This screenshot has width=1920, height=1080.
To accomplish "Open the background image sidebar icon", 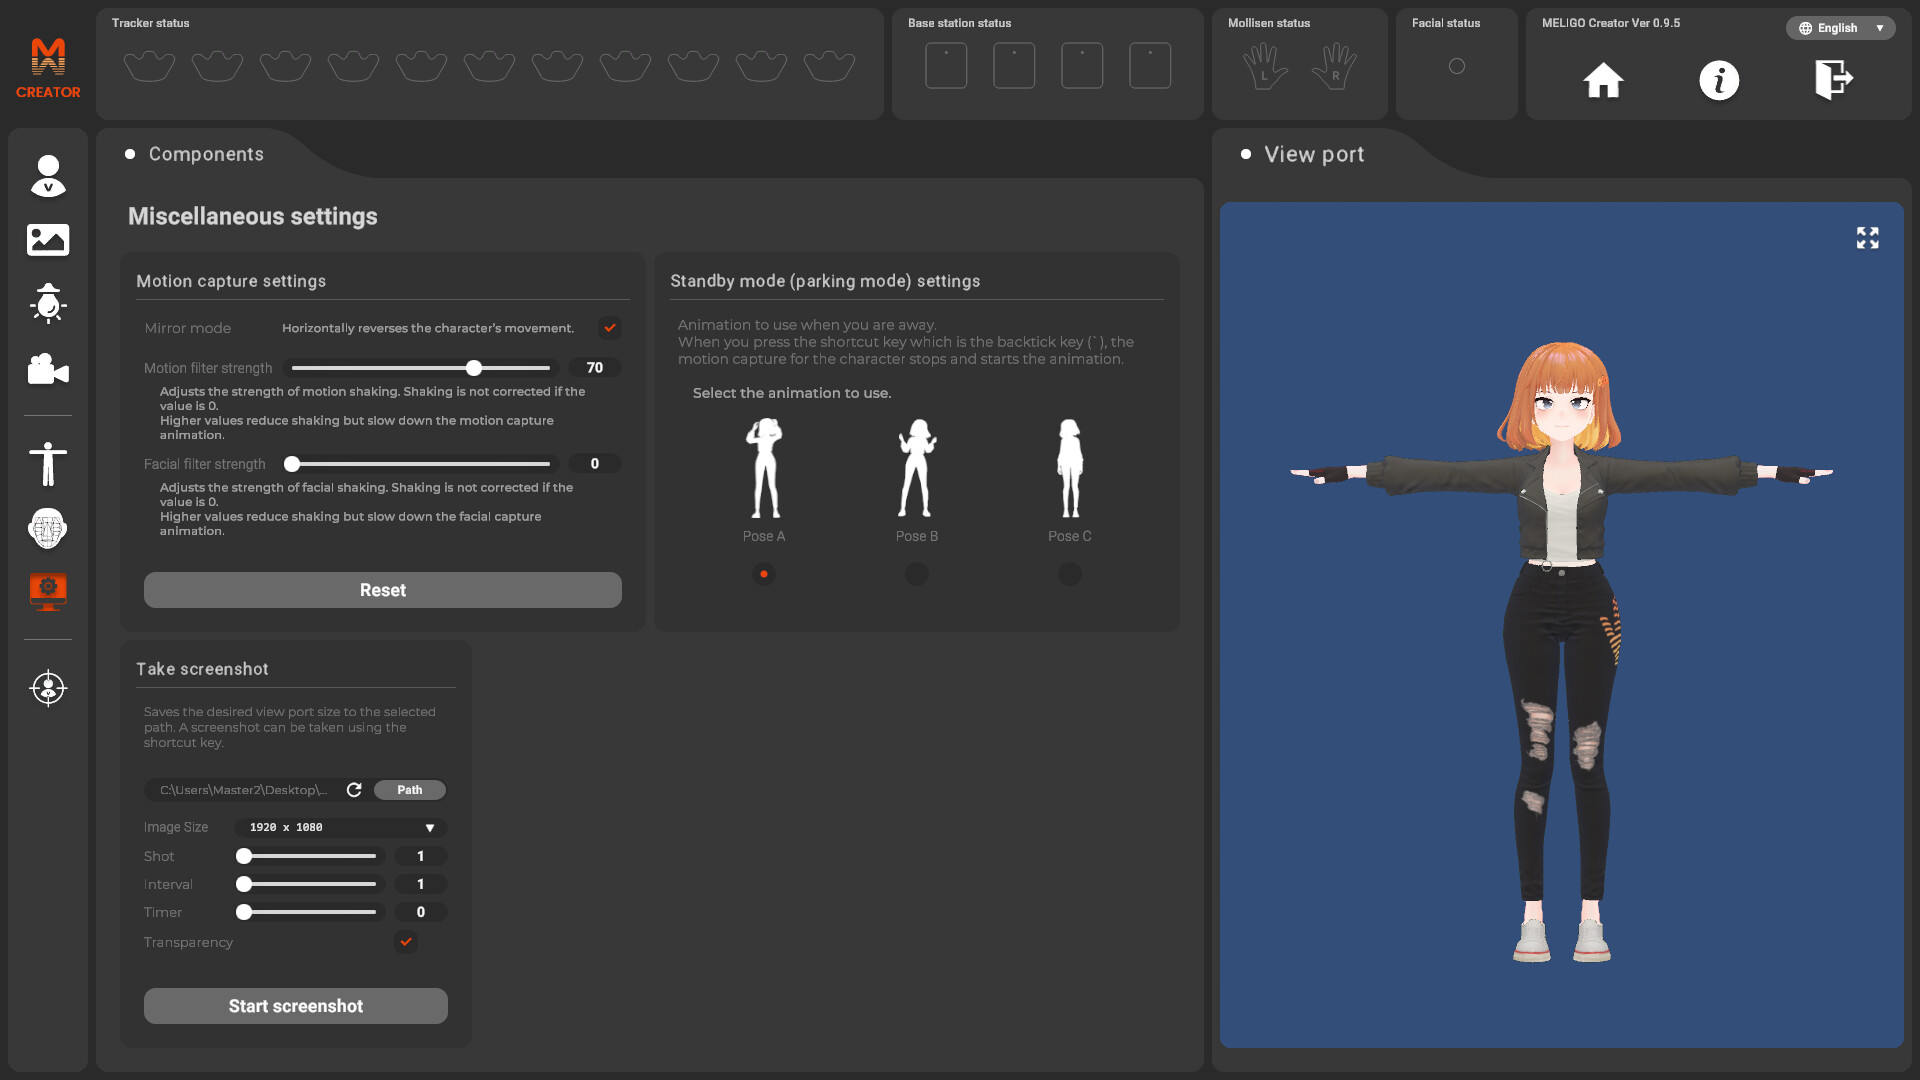I will (47, 240).
